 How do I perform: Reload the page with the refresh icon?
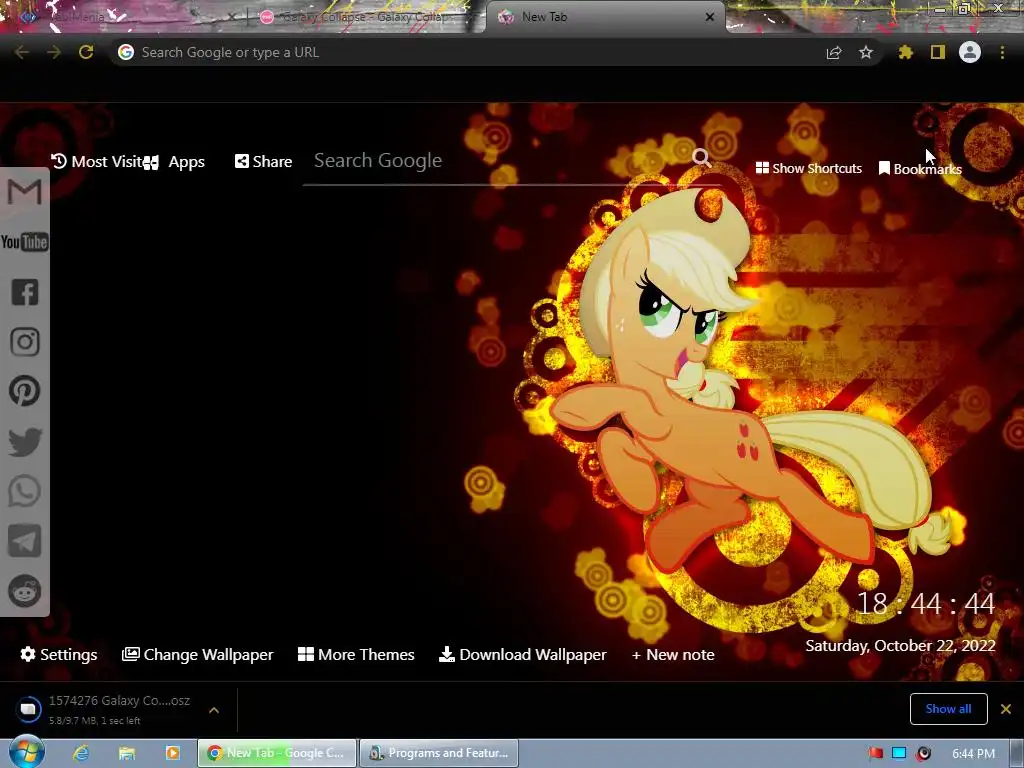click(86, 52)
